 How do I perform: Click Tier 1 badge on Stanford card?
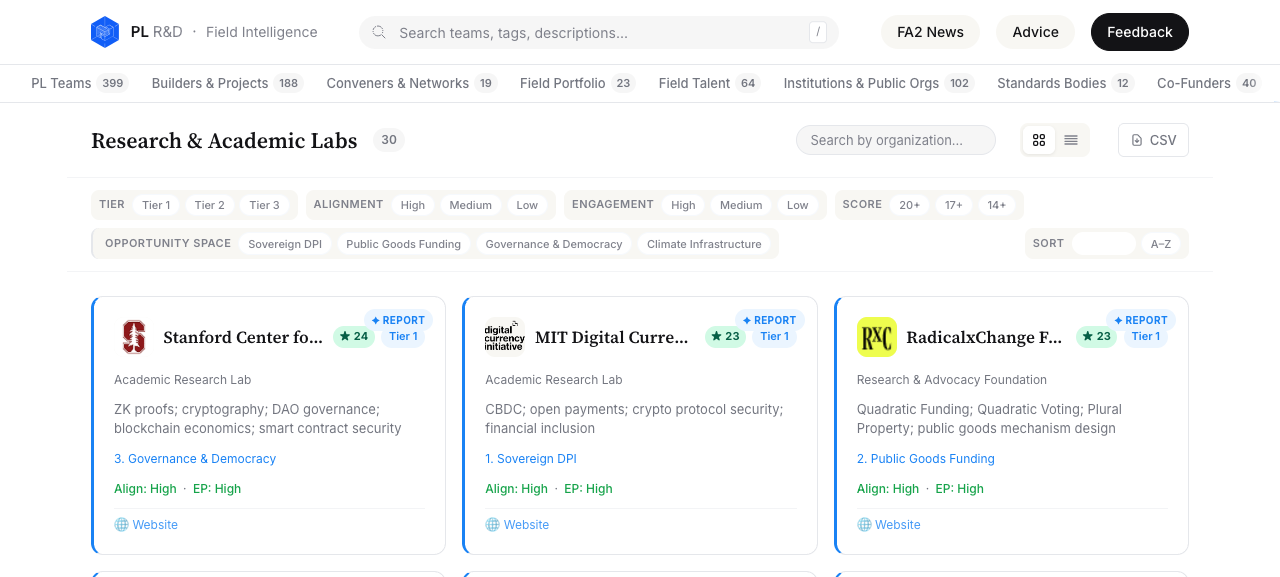tap(403, 337)
